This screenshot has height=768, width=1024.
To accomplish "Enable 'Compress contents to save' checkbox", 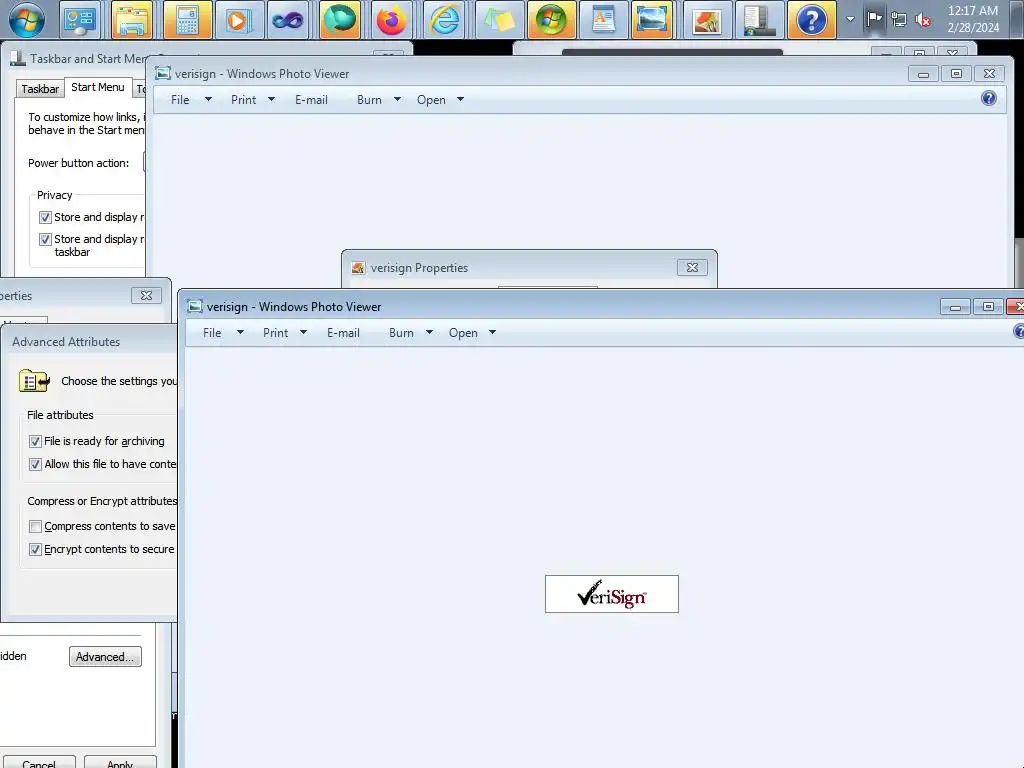I will 35,526.
